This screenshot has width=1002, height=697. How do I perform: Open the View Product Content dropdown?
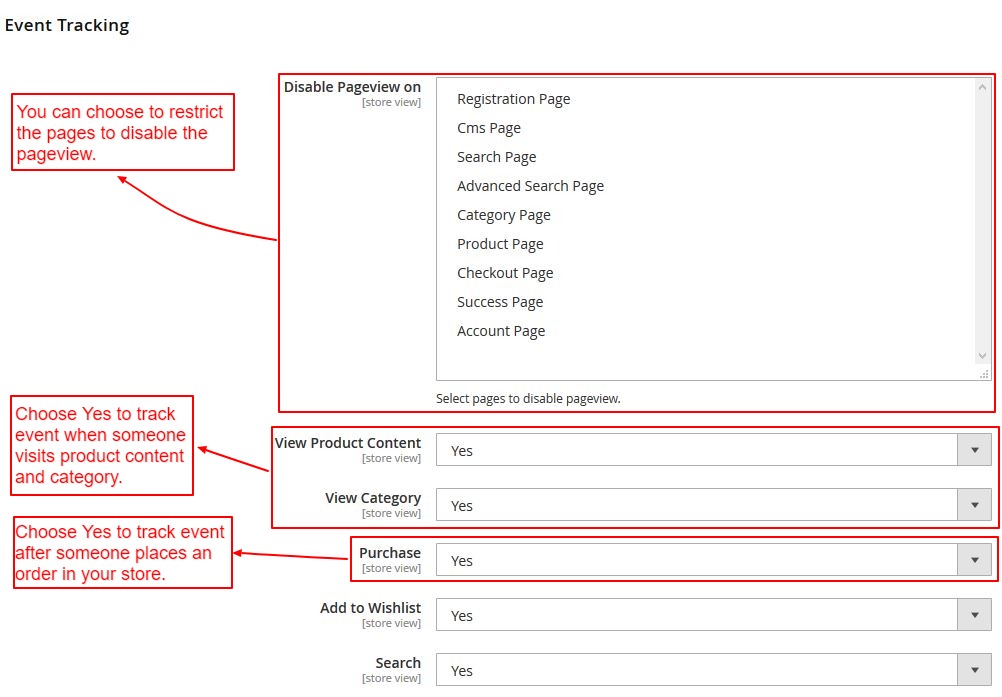point(713,450)
